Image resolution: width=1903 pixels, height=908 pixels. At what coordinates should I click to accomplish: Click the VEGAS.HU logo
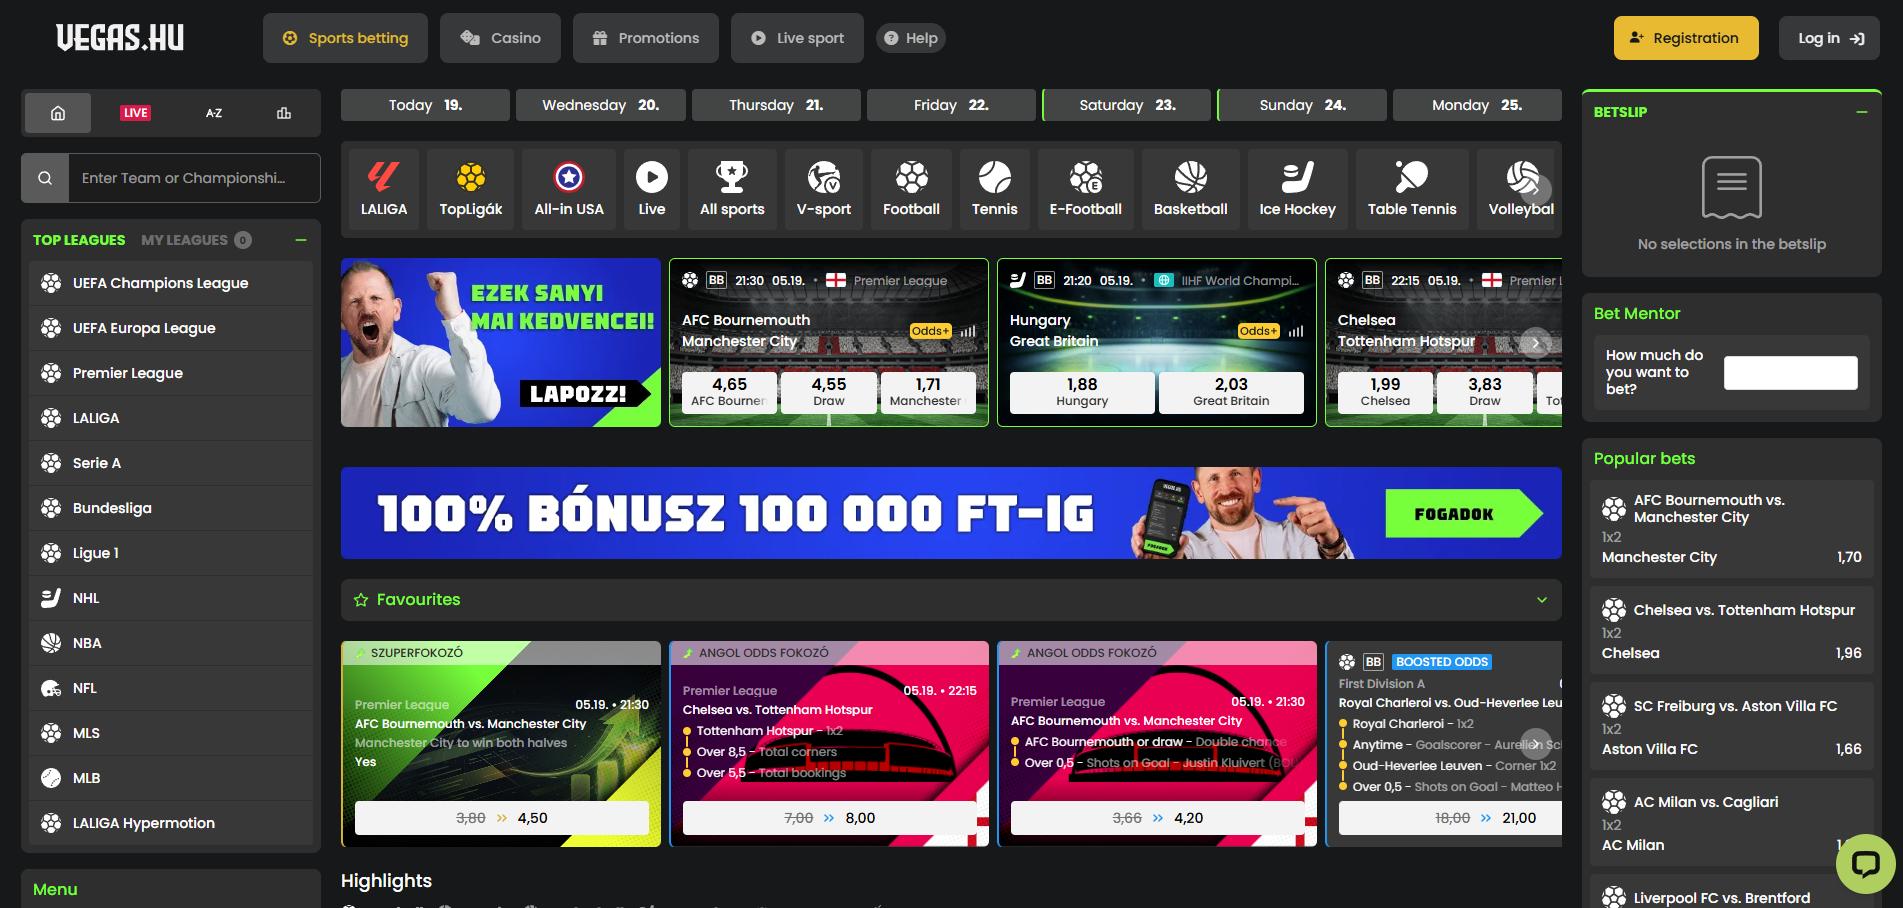click(120, 38)
